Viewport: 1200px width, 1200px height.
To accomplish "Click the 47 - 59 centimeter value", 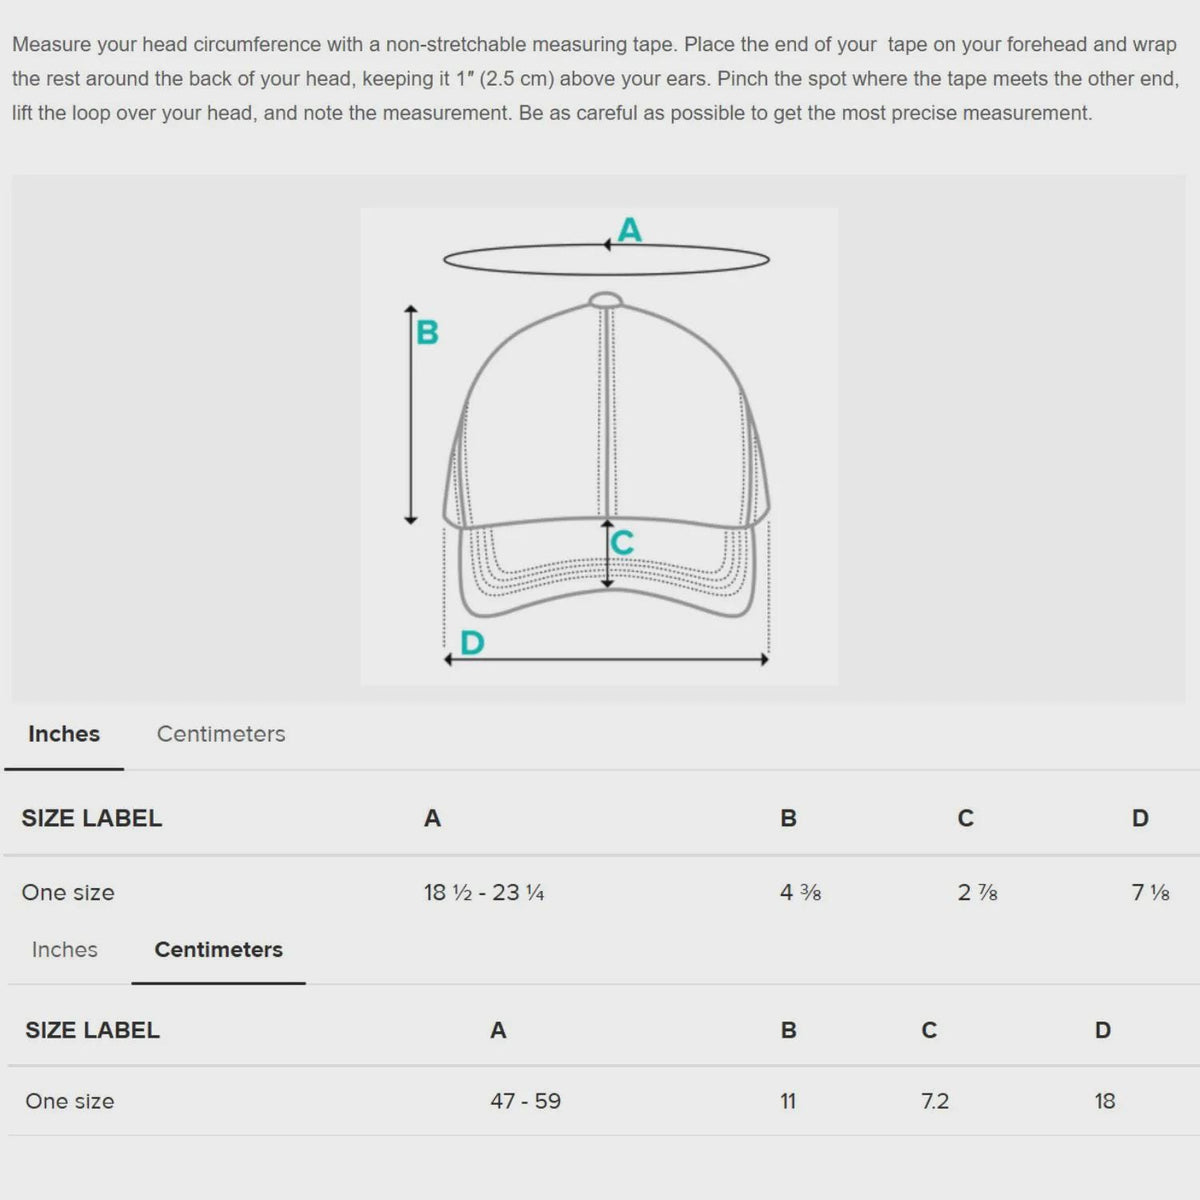I will click(x=526, y=1101).
